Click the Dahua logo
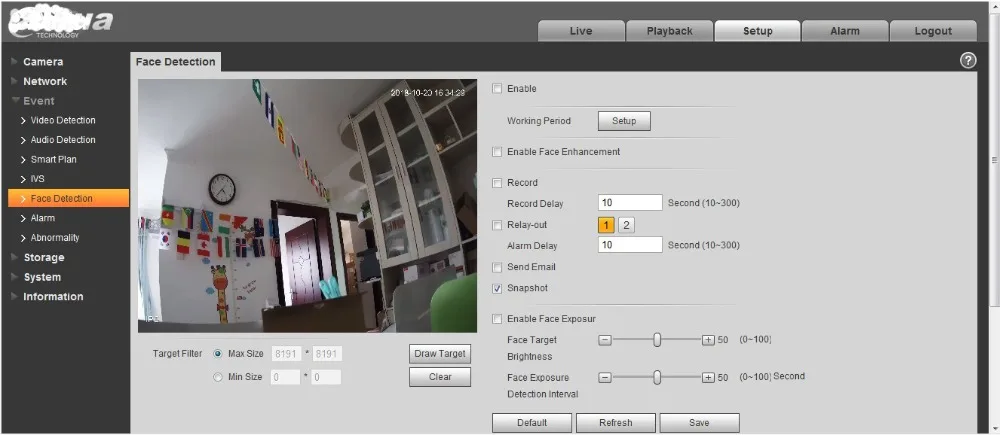 click(61, 23)
